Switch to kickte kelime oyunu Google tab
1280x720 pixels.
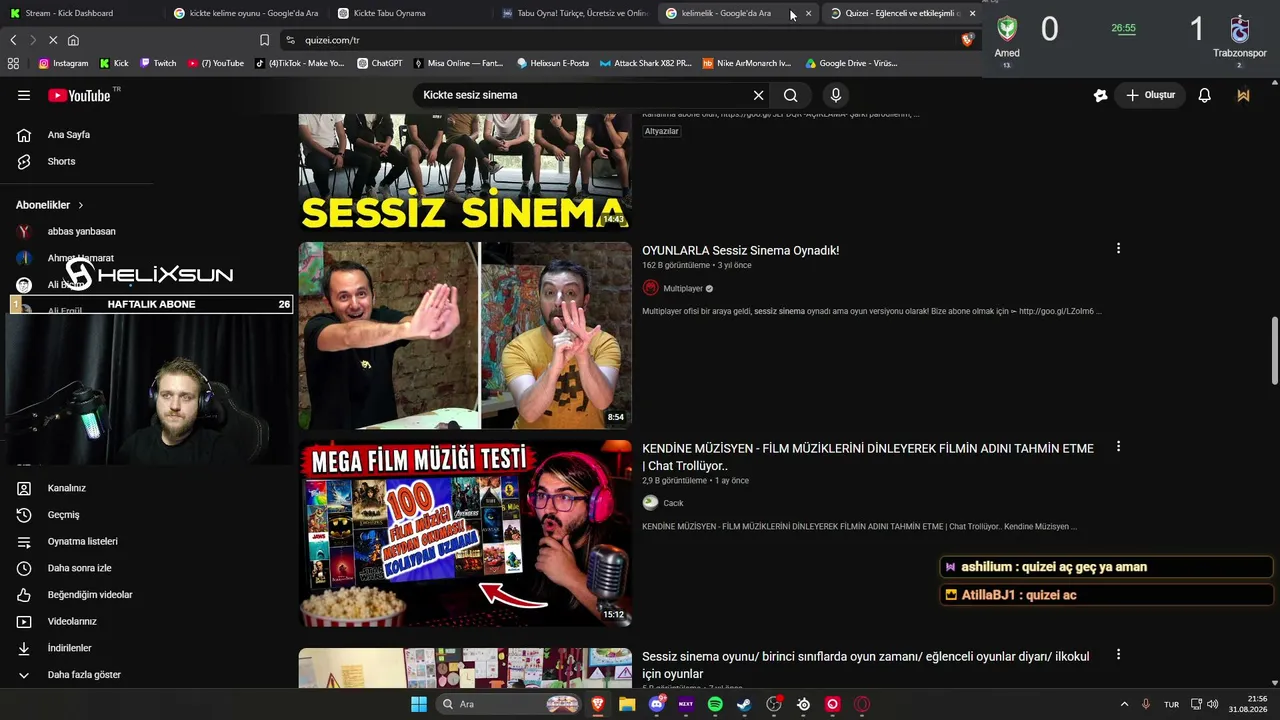click(245, 13)
